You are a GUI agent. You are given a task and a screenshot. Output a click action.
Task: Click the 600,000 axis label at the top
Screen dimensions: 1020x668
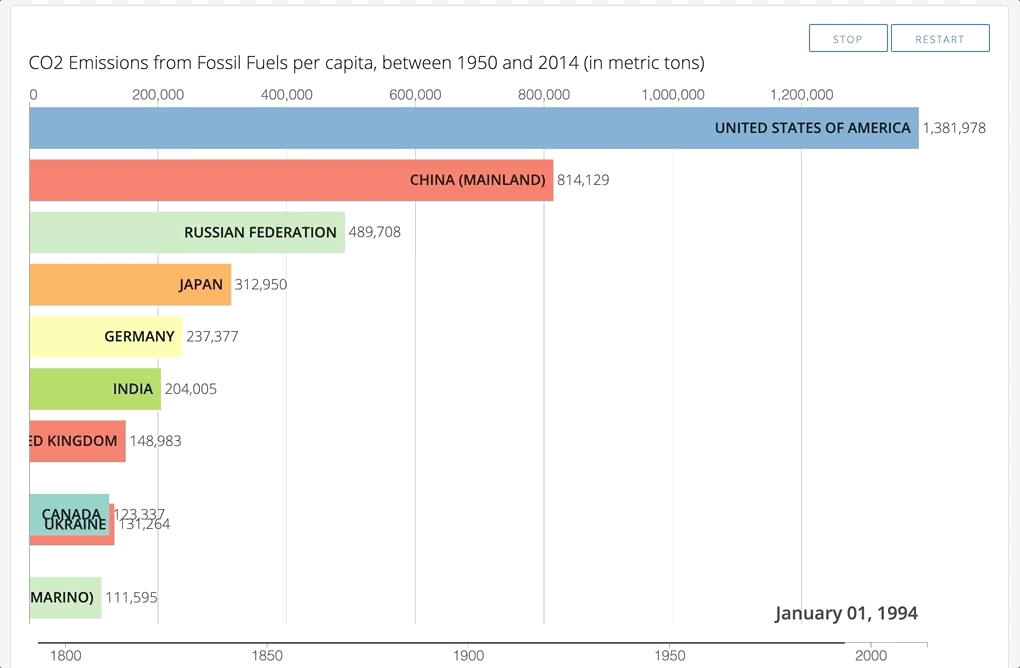click(x=414, y=94)
